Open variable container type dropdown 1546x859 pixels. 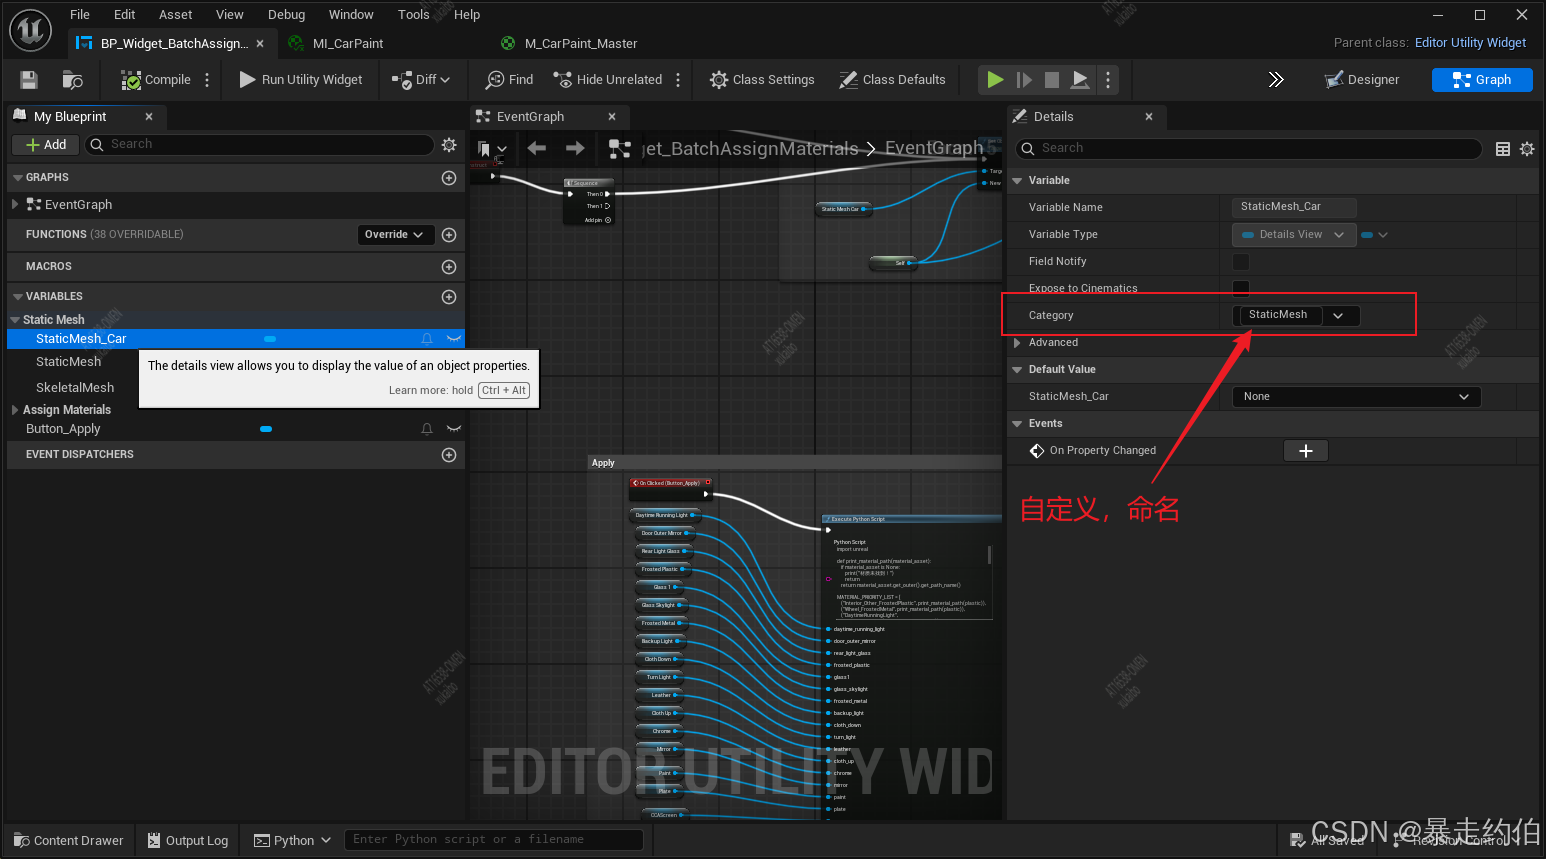click(x=1374, y=235)
